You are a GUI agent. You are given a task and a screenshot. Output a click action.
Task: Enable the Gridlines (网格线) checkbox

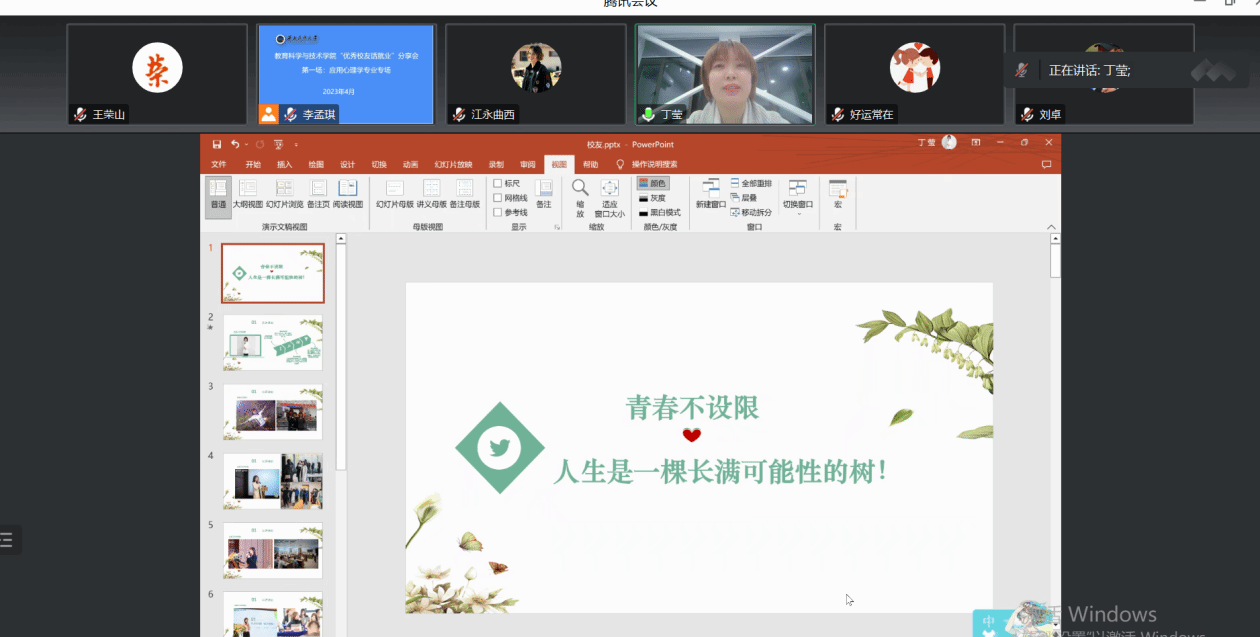pos(498,198)
